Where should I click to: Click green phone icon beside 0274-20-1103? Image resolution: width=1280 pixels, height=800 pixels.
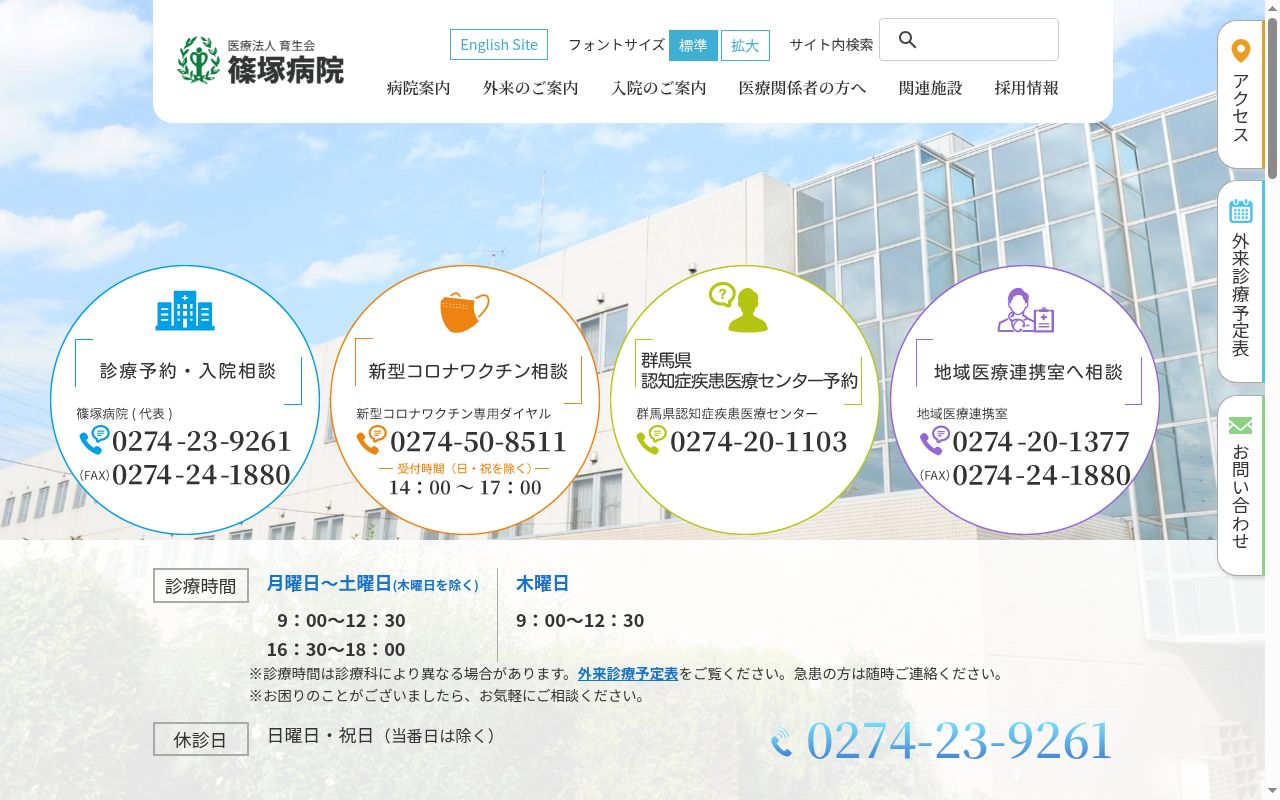click(651, 440)
